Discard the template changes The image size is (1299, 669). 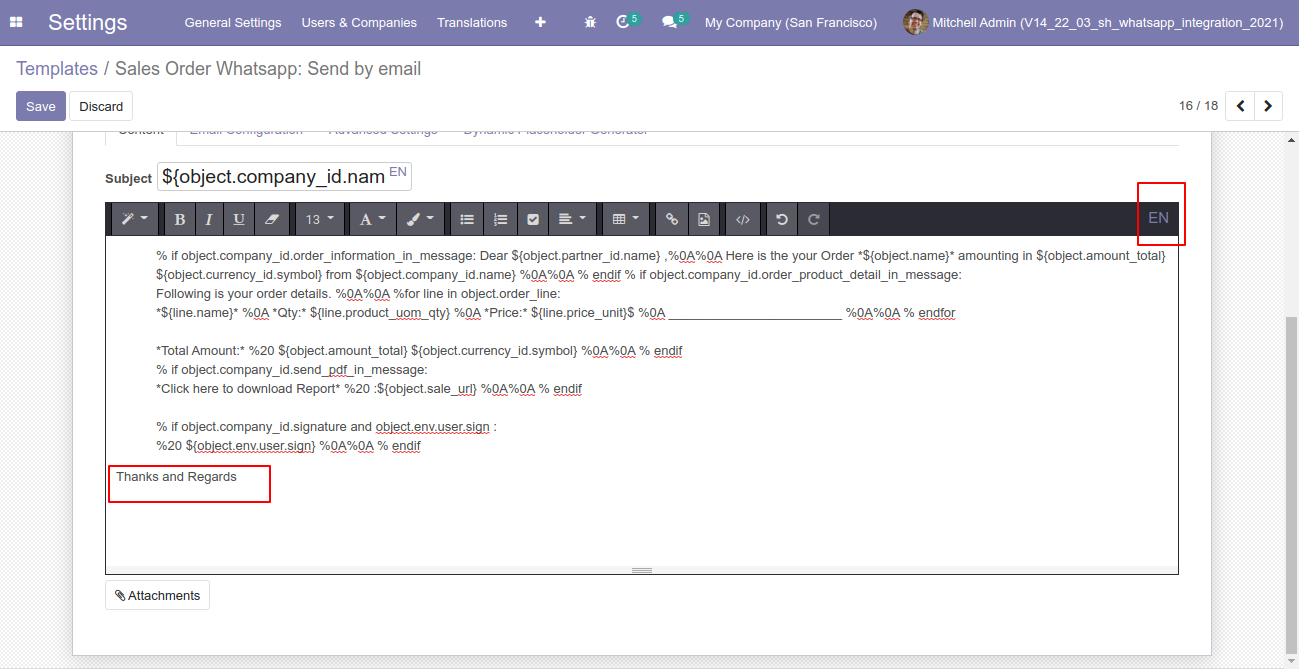[101, 106]
